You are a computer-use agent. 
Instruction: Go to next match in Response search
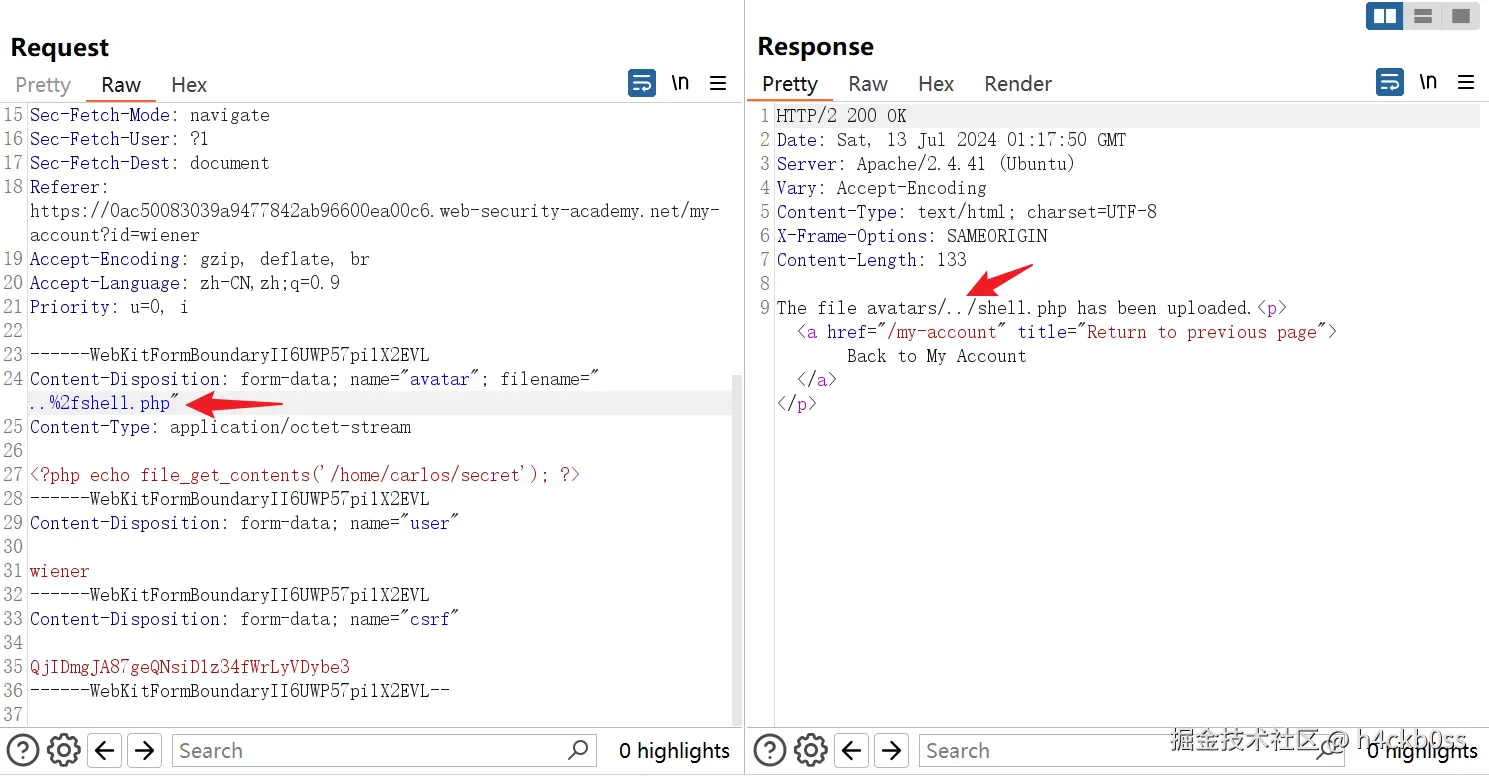click(x=891, y=750)
